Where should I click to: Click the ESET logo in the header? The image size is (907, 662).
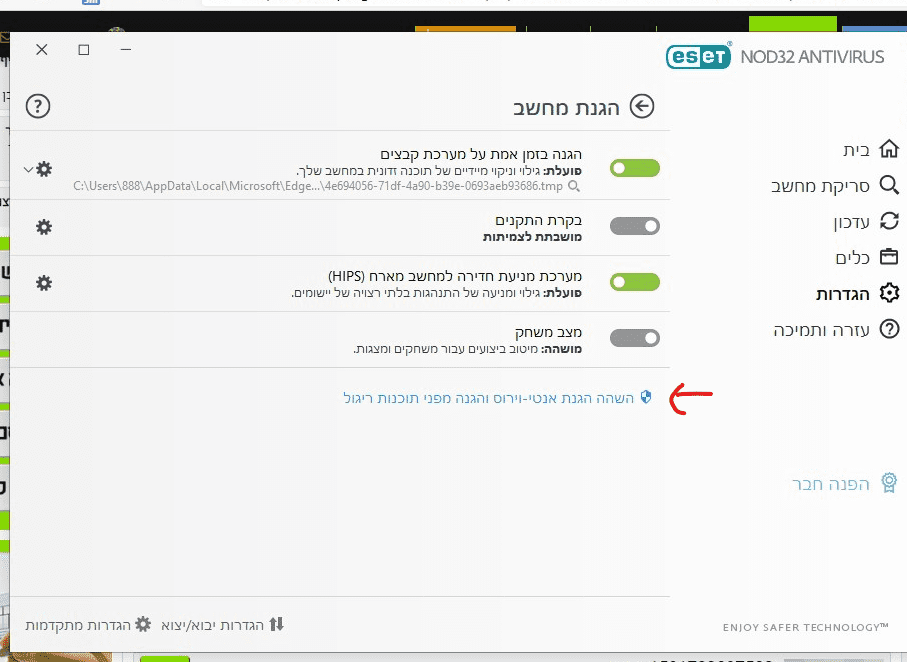point(698,57)
